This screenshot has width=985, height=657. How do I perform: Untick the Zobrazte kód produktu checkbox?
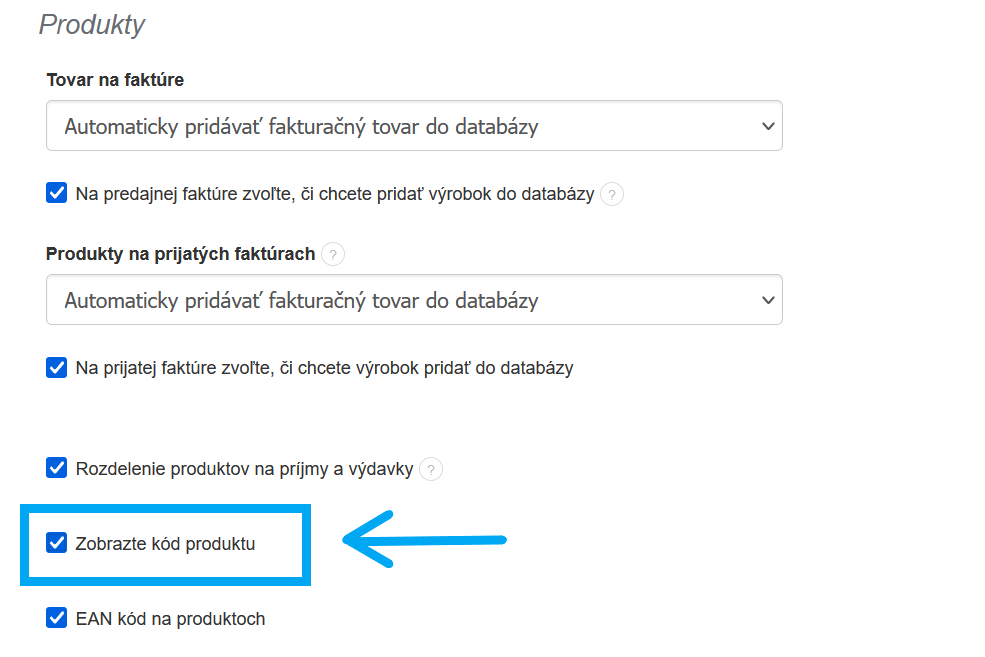[57, 544]
